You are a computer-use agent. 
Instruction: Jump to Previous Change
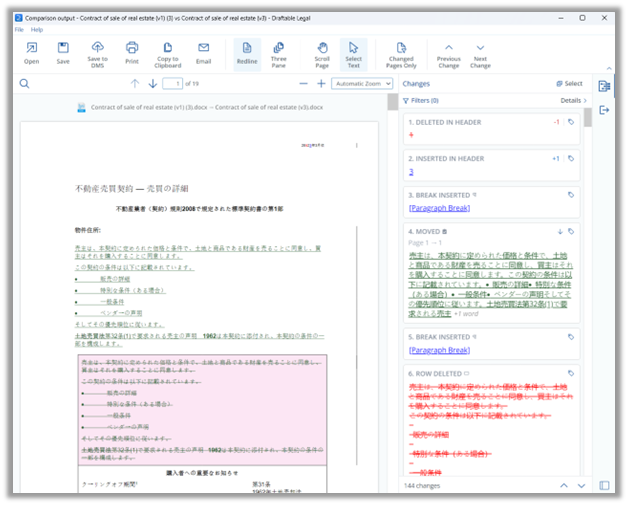449,55
